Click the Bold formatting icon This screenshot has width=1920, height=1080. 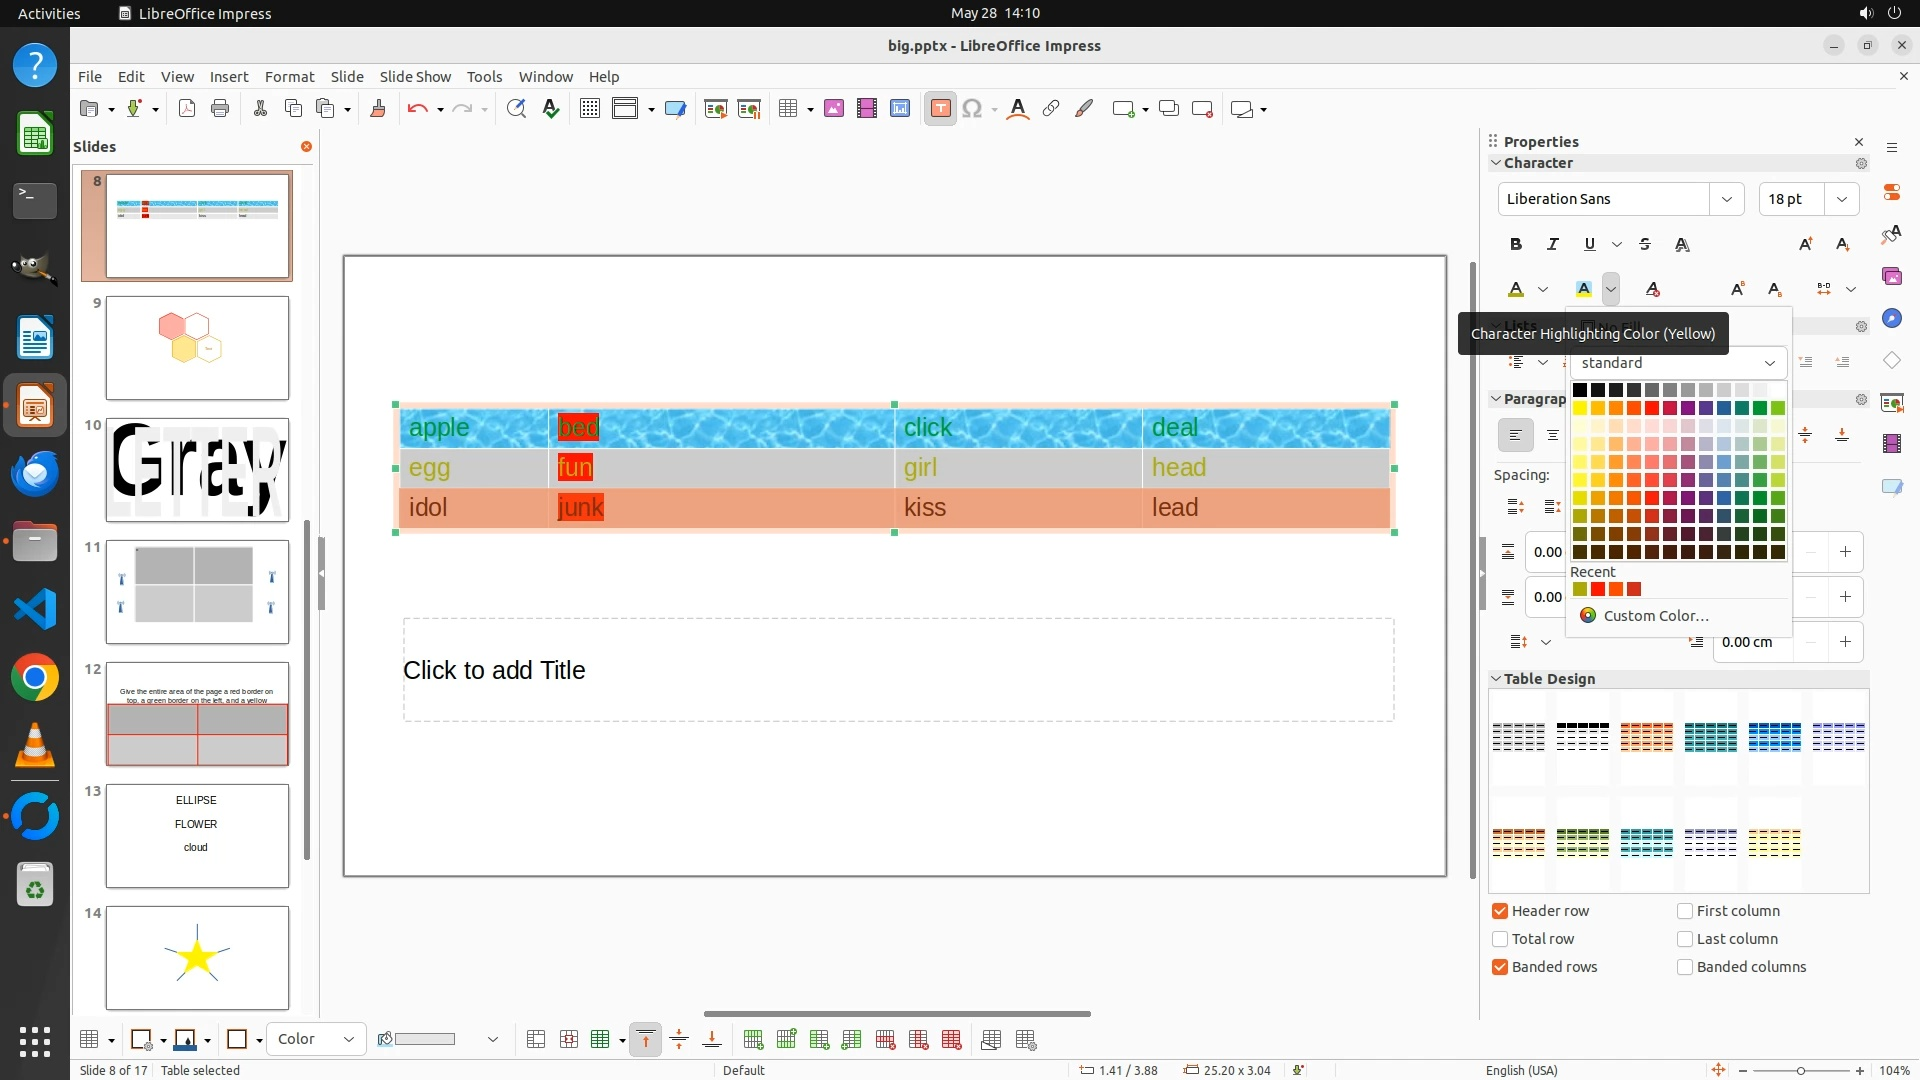(x=1516, y=244)
